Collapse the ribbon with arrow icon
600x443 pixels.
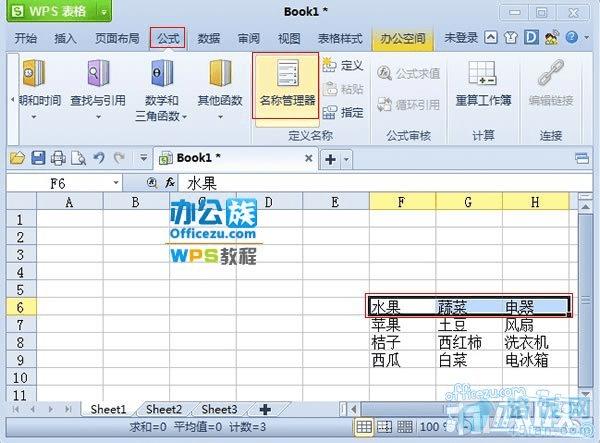click(x=491, y=37)
